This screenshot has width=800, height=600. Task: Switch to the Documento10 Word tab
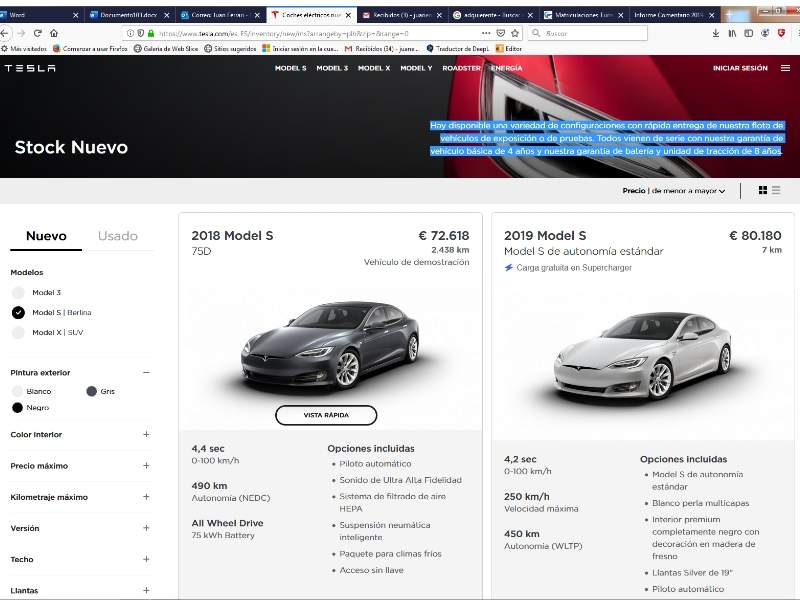(128, 15)
